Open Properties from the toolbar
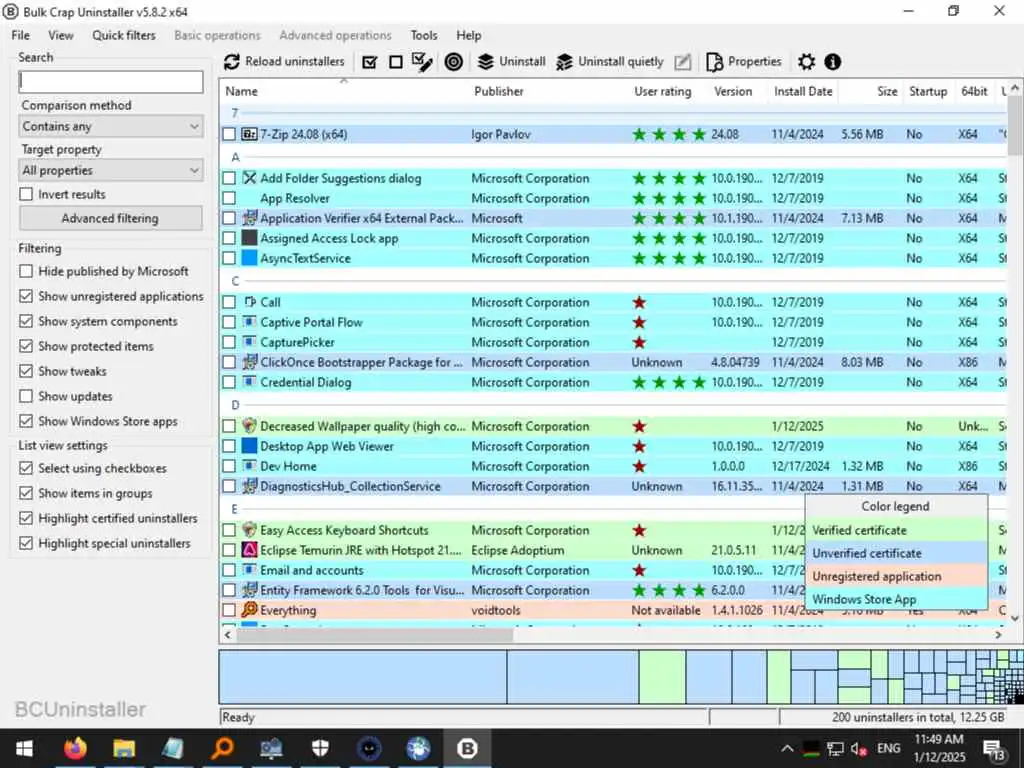1024x768 pixels. click(744, 62)
